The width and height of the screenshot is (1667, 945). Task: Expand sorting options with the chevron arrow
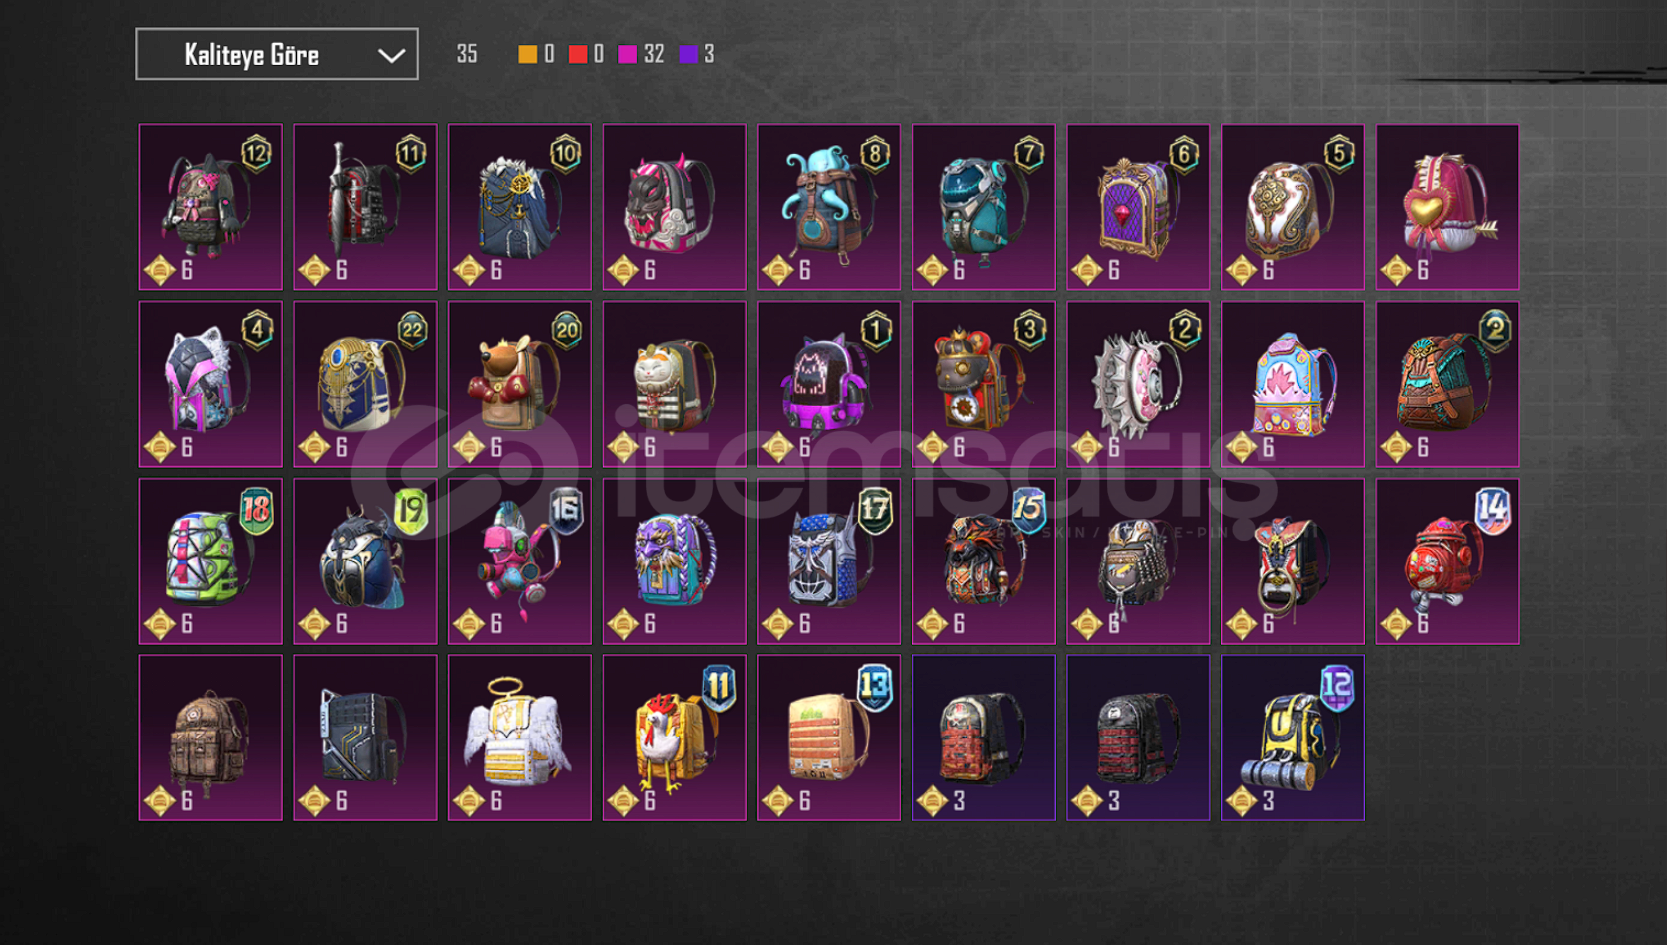[x=391, y=56]
